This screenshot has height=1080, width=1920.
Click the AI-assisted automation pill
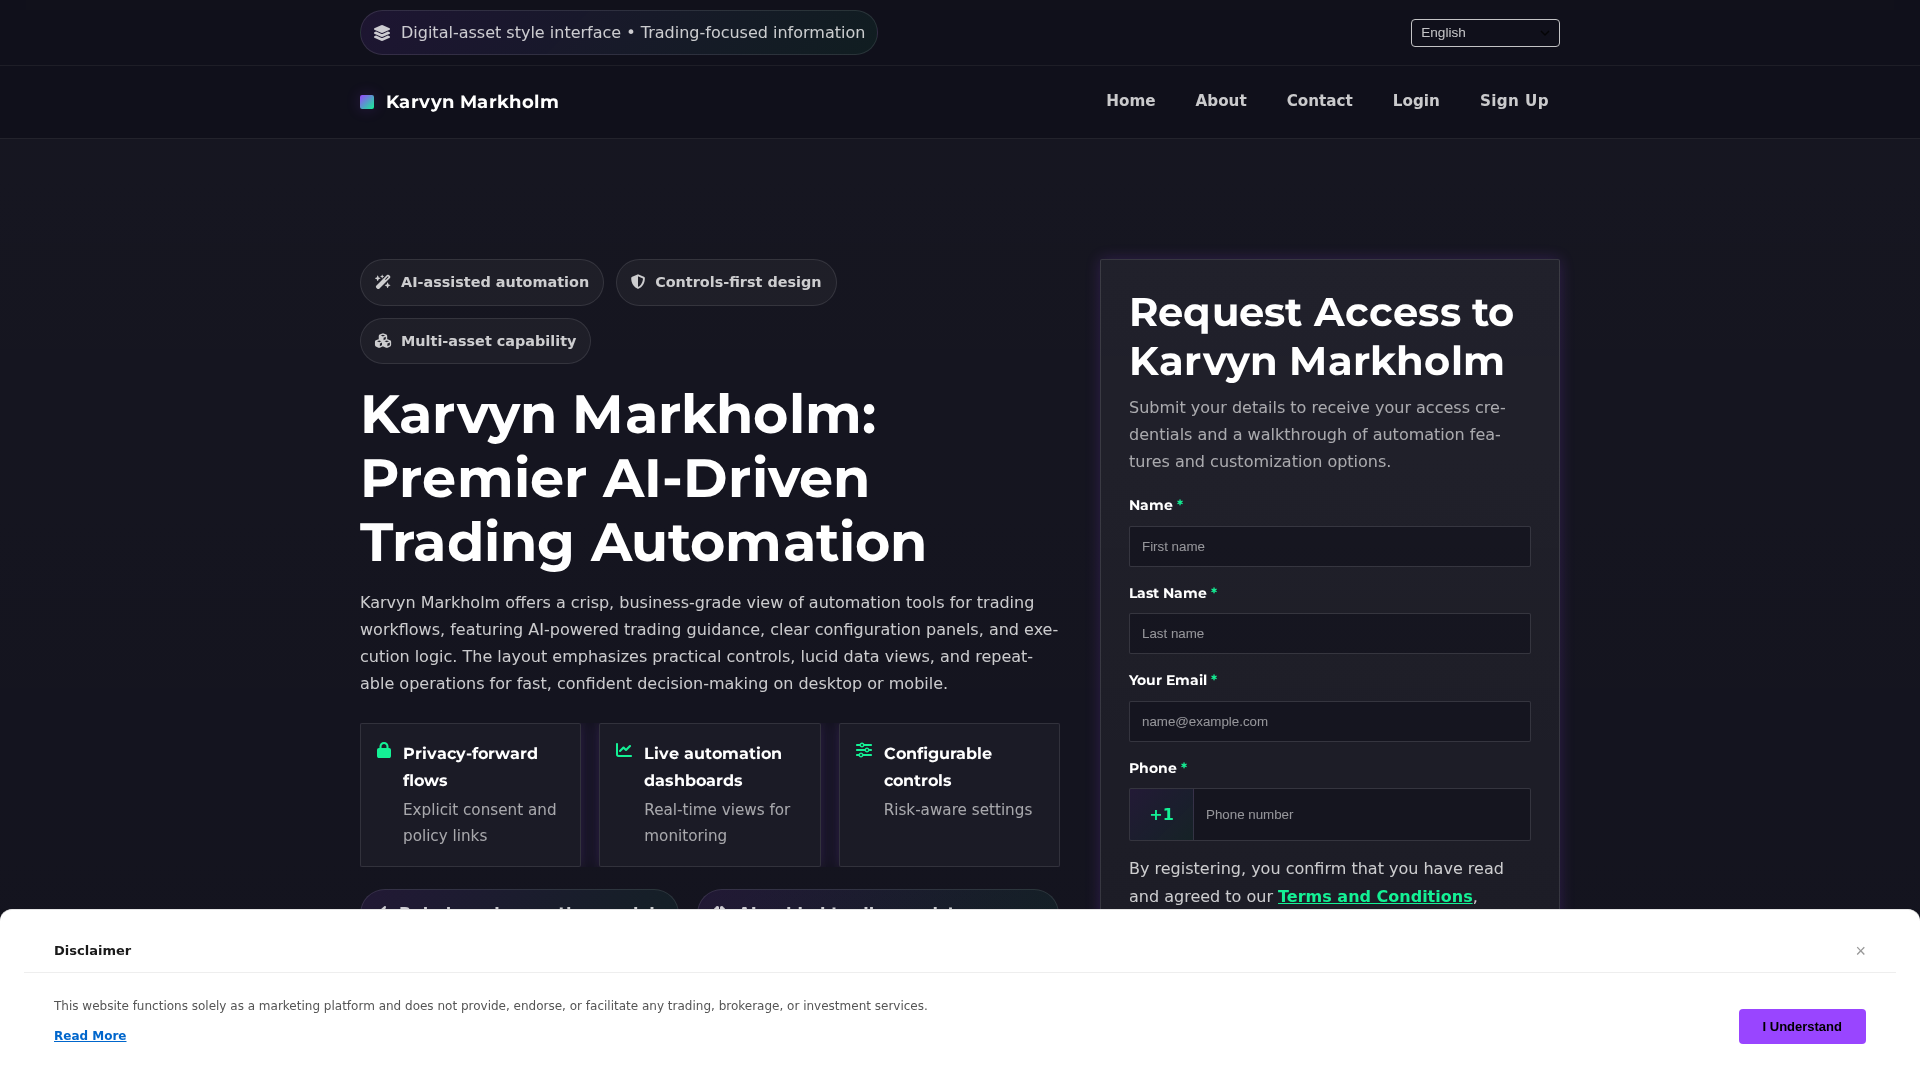tap(482, 283)
